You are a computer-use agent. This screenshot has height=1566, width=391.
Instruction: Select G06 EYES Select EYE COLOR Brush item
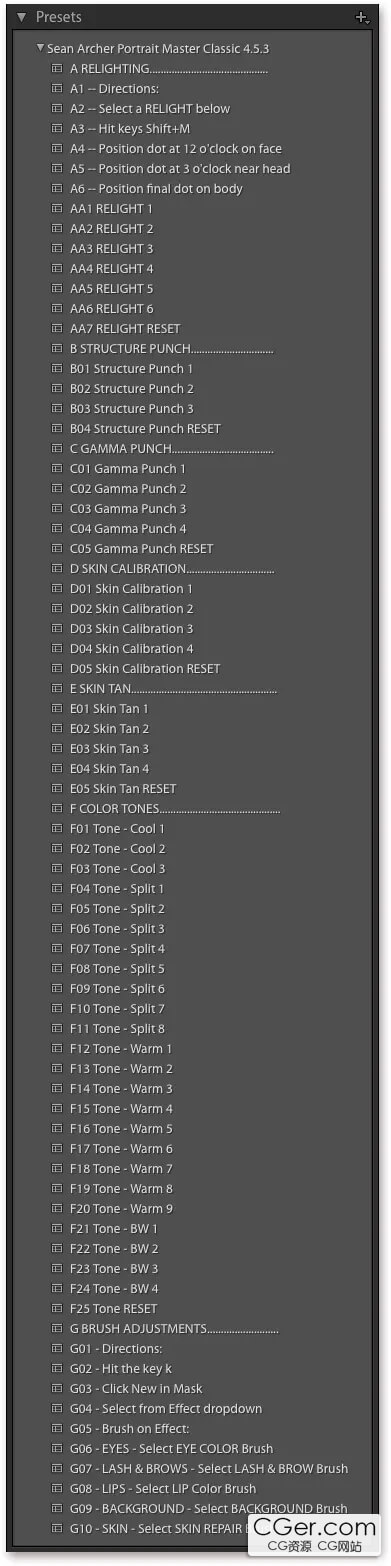pos(171,1448)
